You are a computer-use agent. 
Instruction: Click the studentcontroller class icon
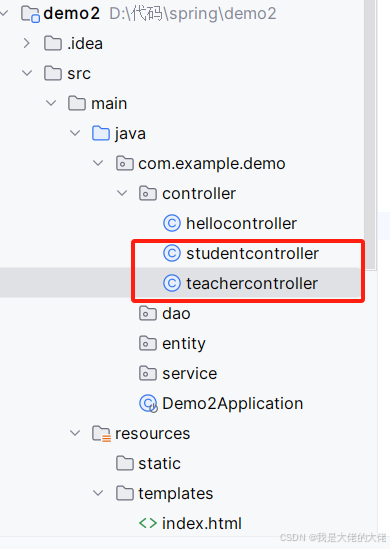(172, 253)
